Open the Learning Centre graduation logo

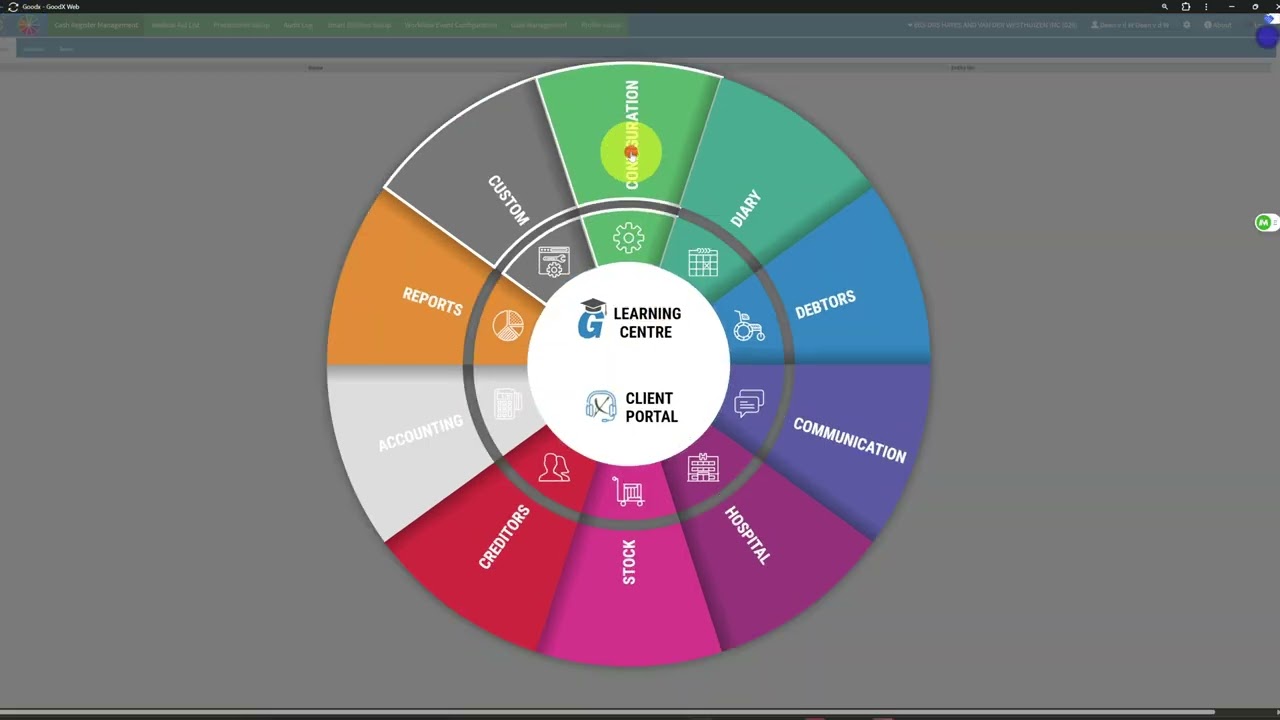coord(592,319)
